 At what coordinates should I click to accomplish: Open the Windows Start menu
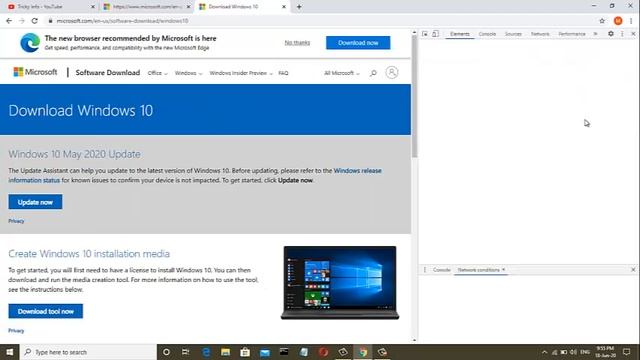9,352
